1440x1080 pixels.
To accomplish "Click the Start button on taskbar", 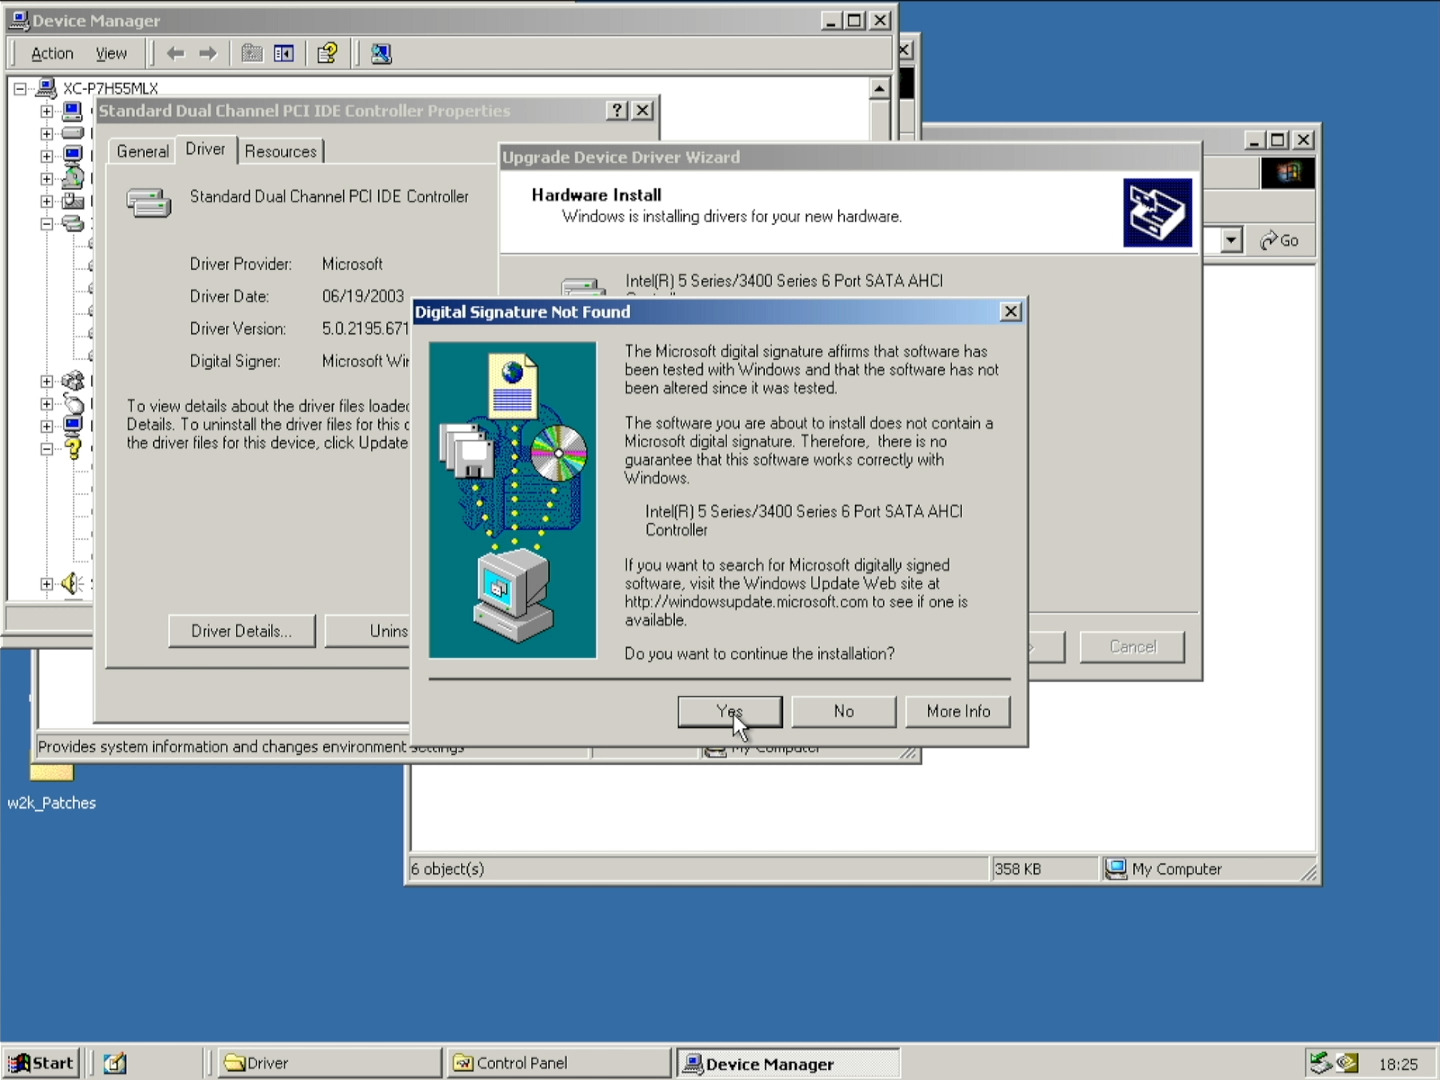I will click(x=41, y=1063).
